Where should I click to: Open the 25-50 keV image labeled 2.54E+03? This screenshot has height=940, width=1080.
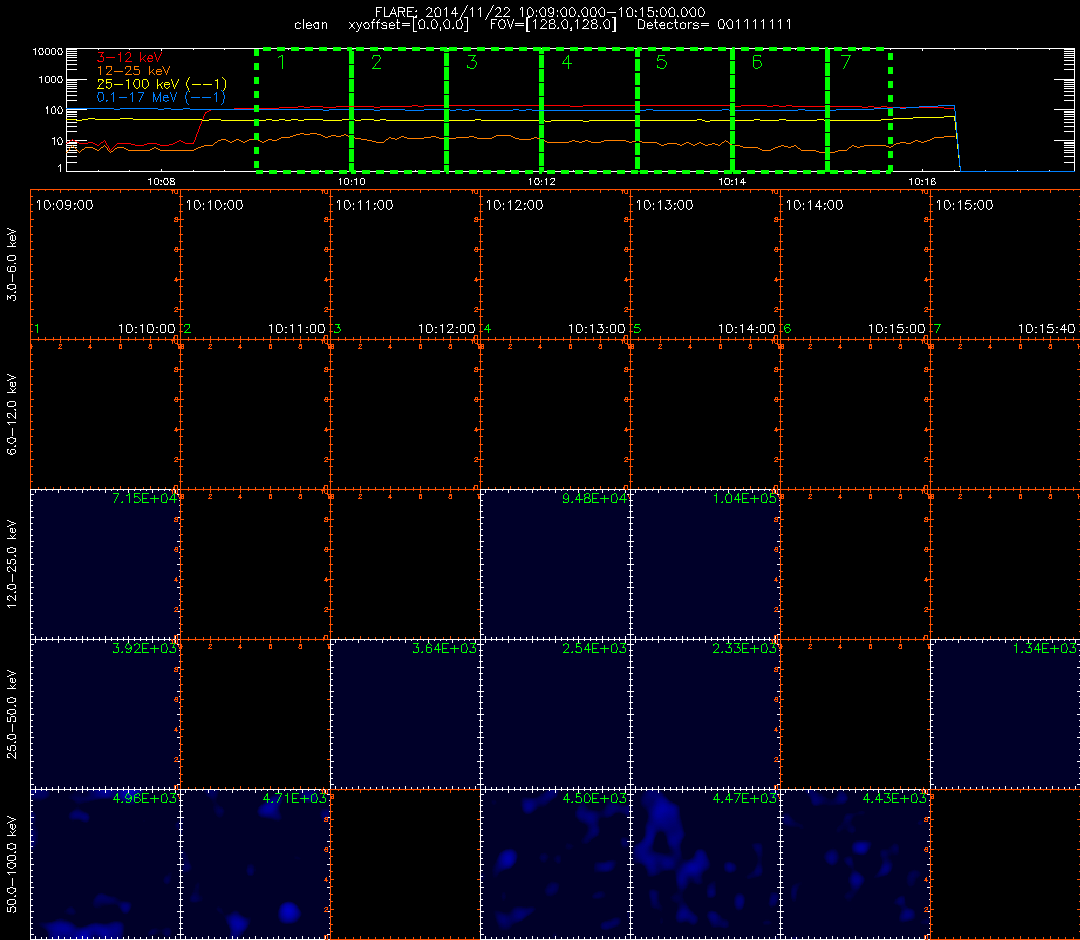pos(555,714)
